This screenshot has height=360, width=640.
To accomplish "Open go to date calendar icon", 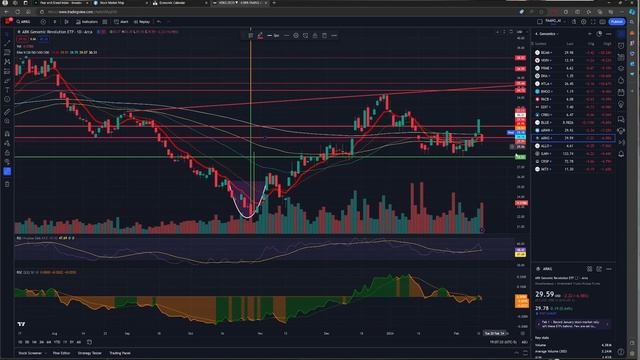I will 89,342.
